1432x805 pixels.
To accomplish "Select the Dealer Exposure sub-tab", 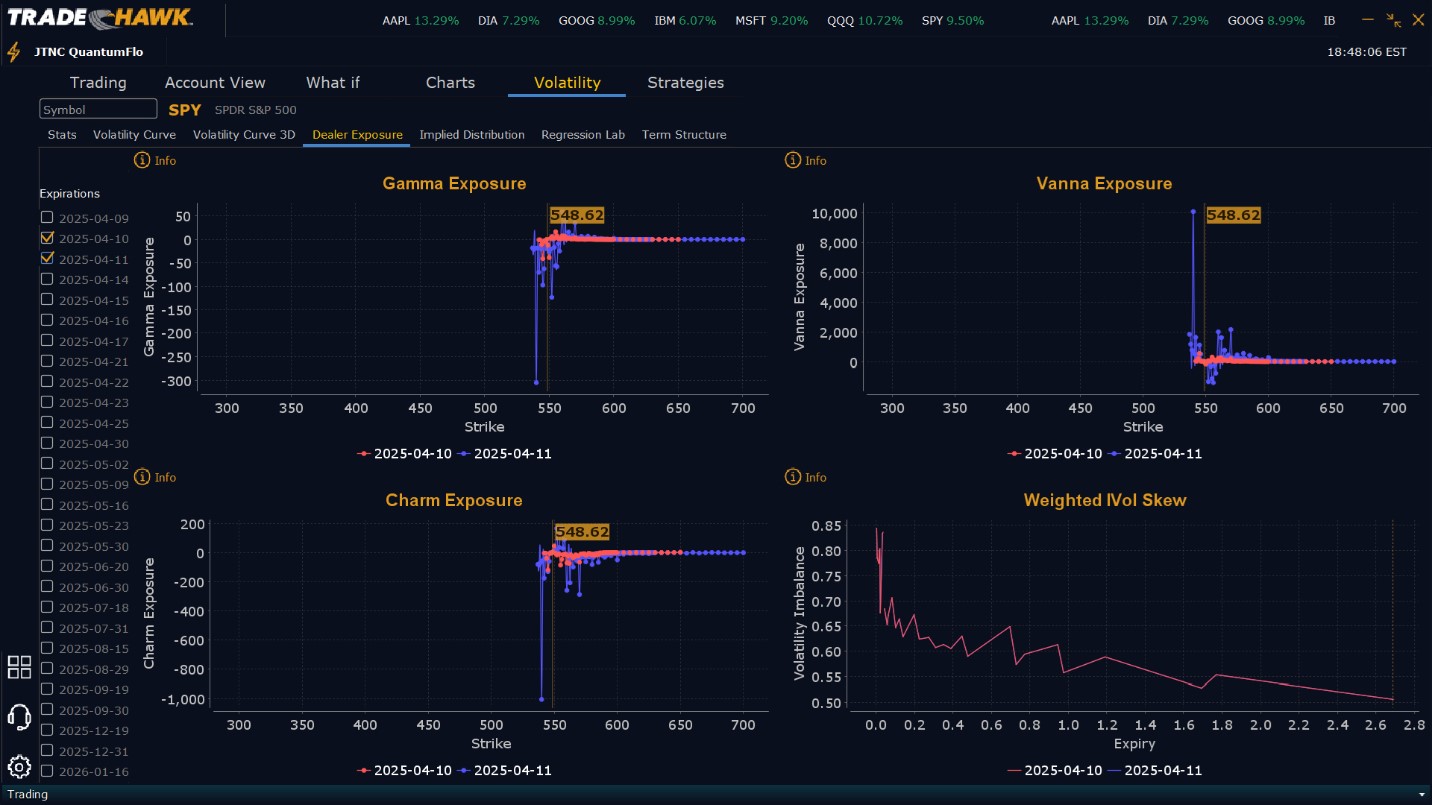I will click(357, 135).
